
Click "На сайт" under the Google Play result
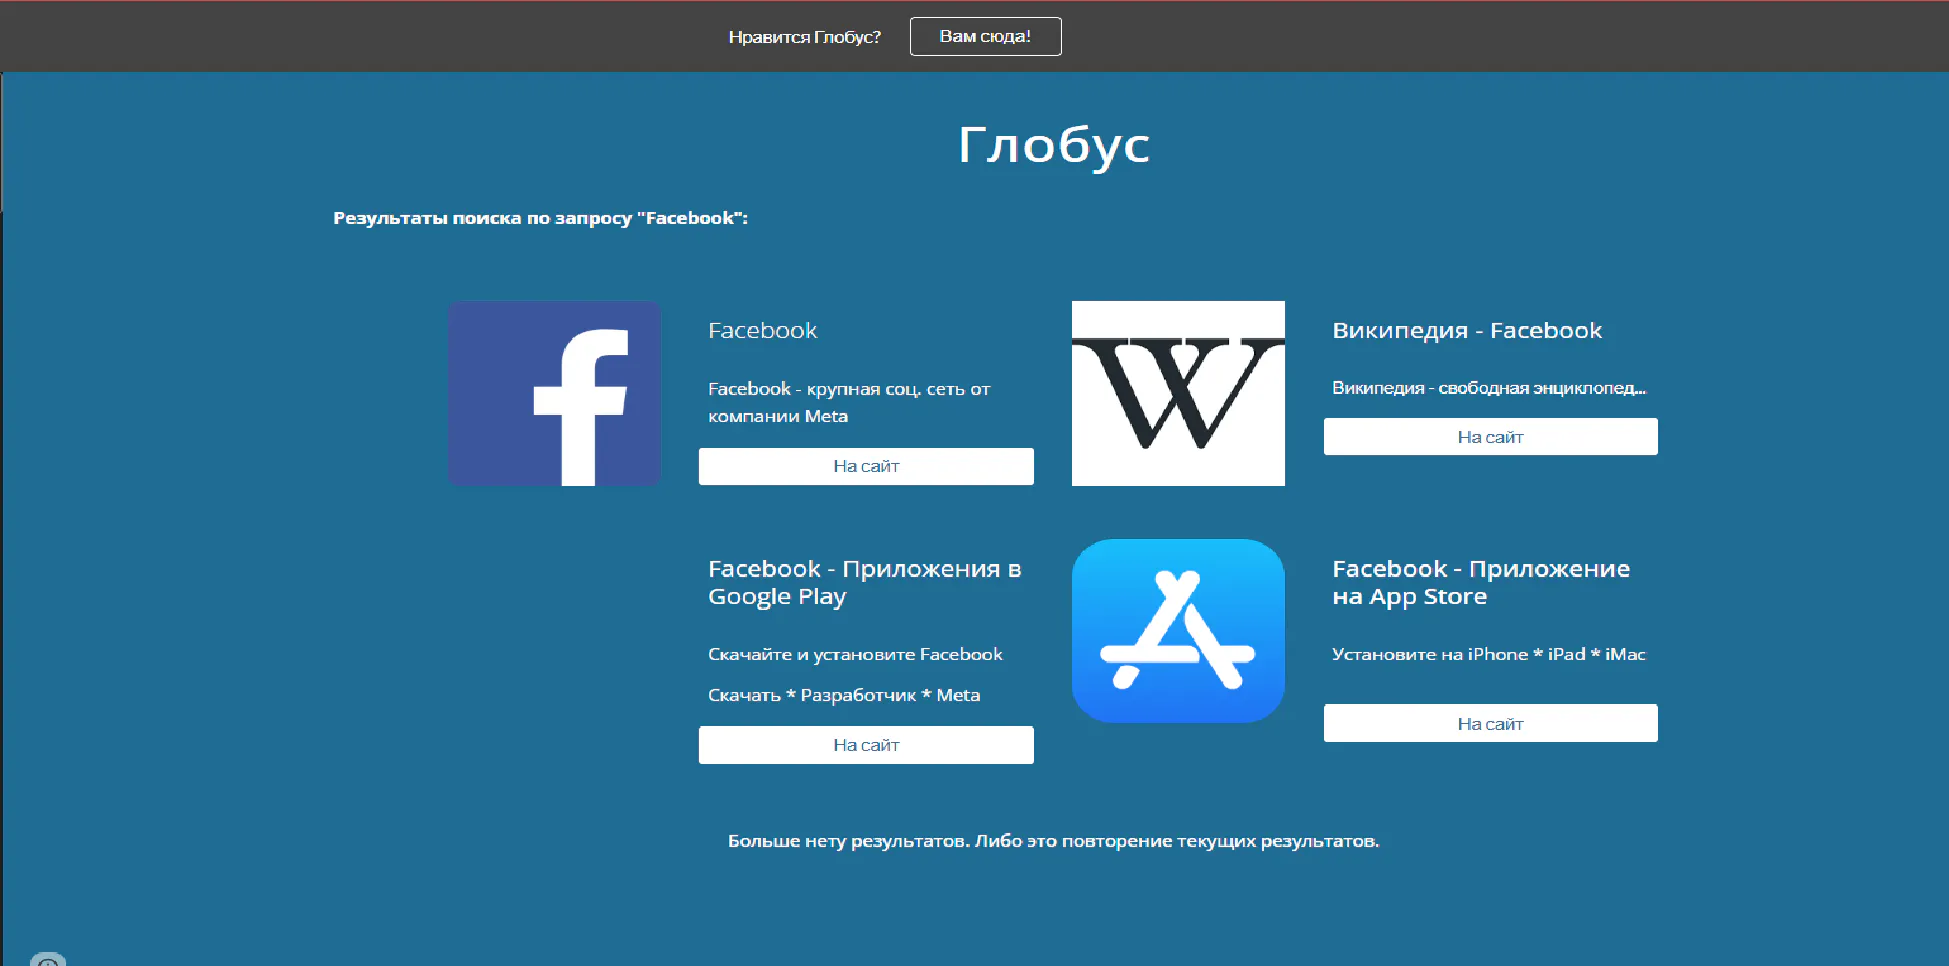point(866,745)
